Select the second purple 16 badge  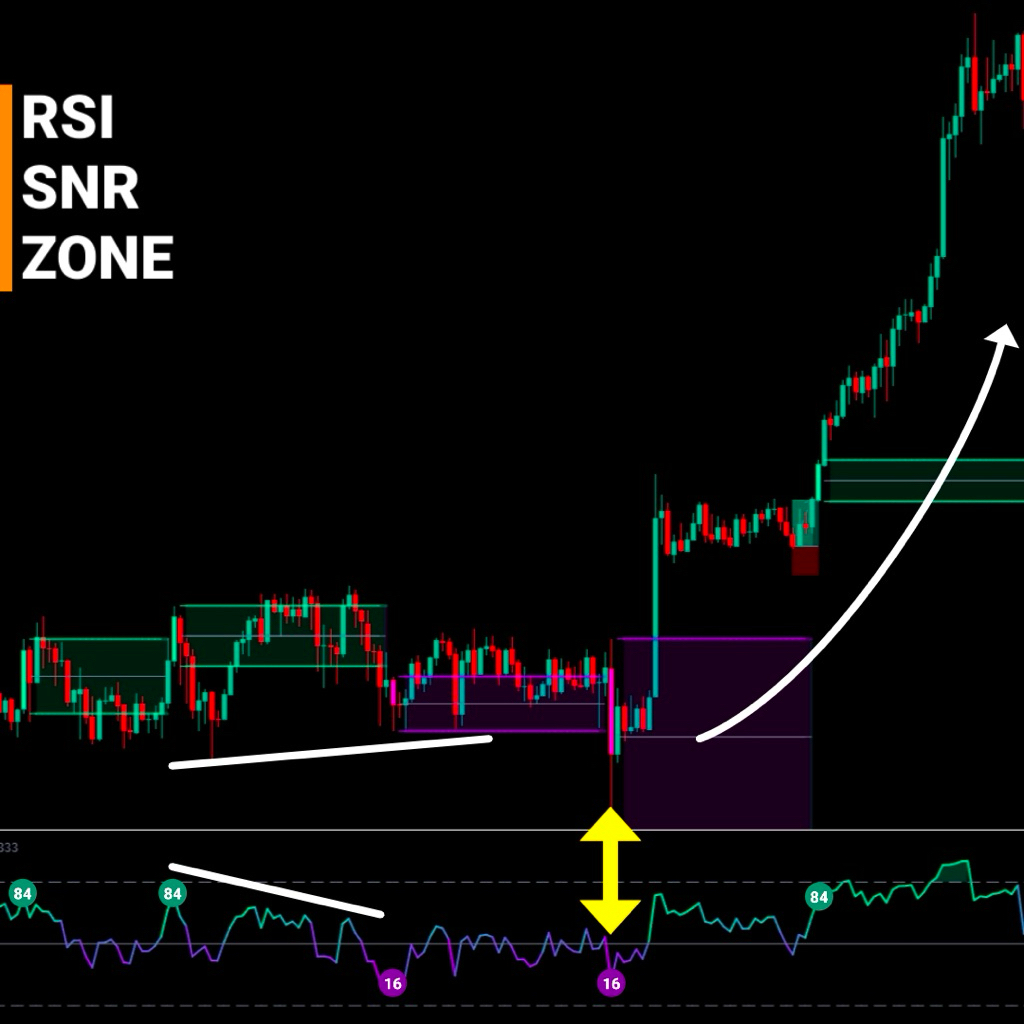(x=611, y=983)
